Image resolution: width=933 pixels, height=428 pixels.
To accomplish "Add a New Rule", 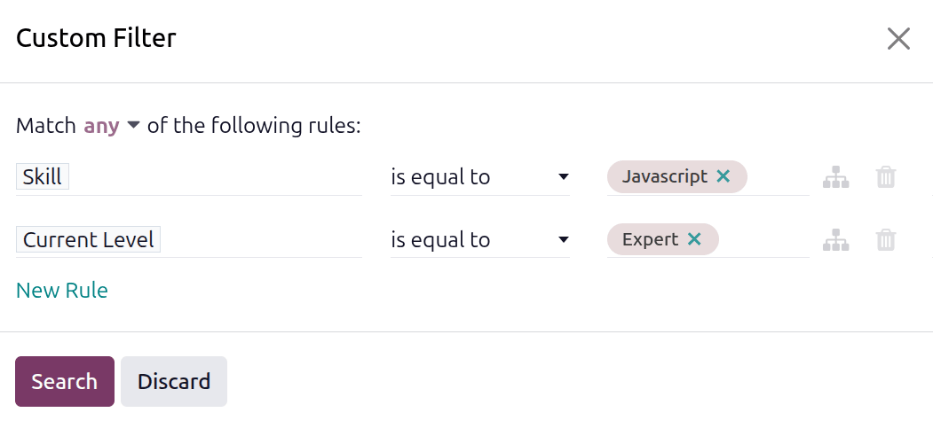I will [62, 290].
